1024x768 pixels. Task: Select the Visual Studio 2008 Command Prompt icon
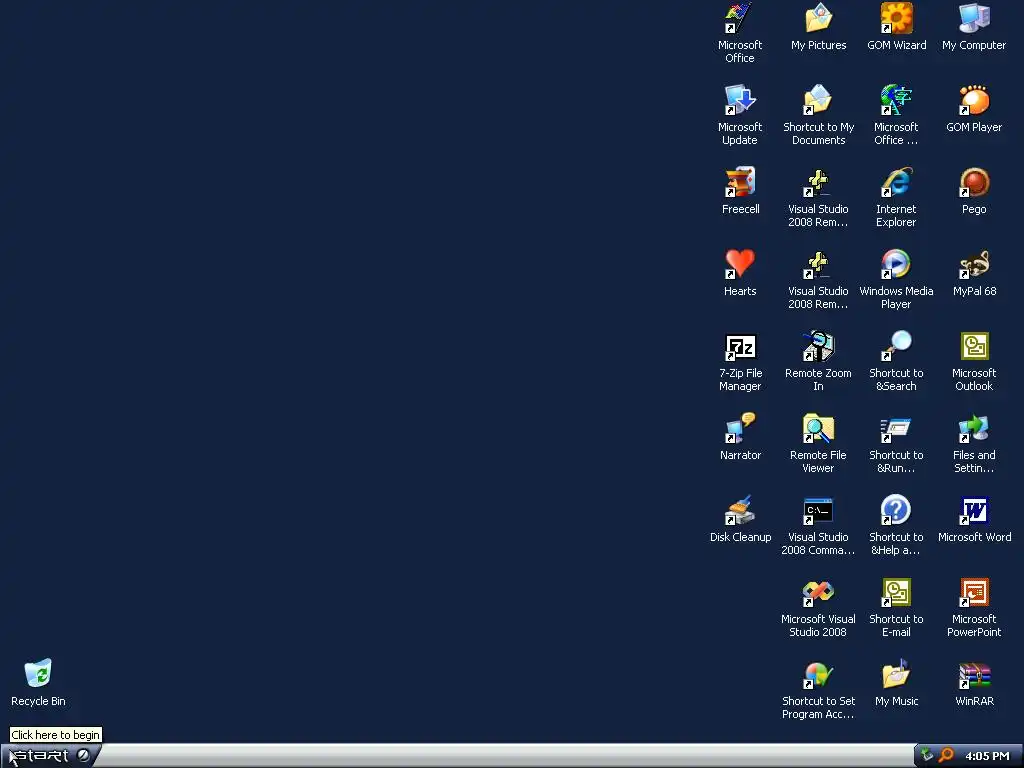point(818,511)
